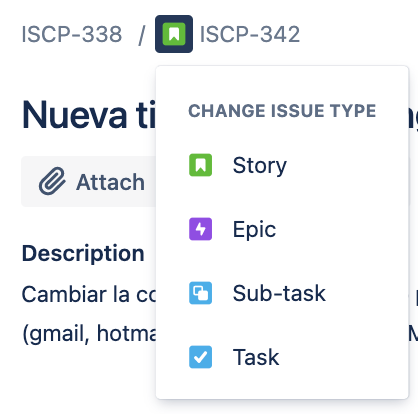The image size is (418, 414).
Task: Open issue ISCP-342 breadcrumb link
Action: point(250,34)
